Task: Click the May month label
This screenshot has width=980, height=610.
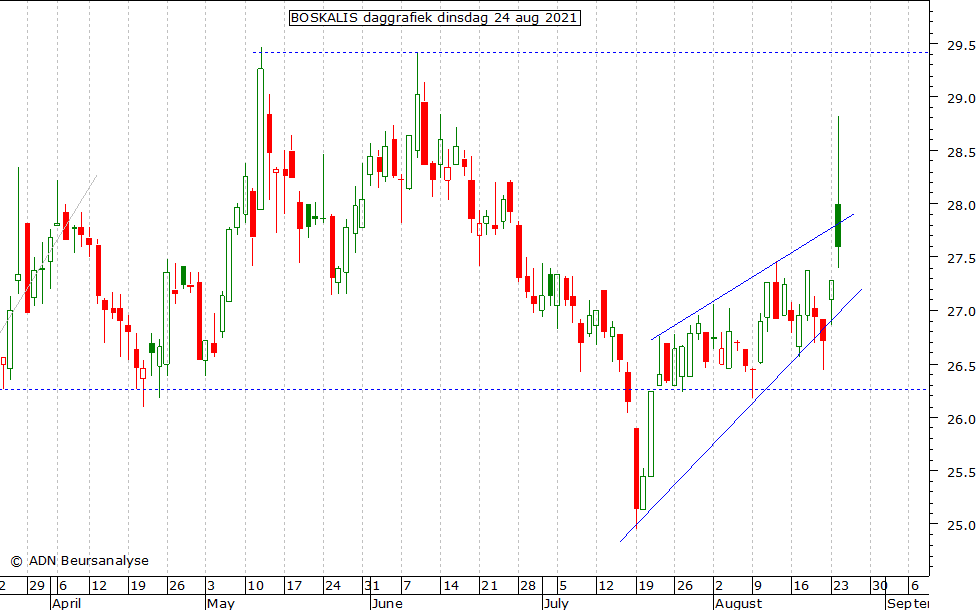Action: pos(221,603)
